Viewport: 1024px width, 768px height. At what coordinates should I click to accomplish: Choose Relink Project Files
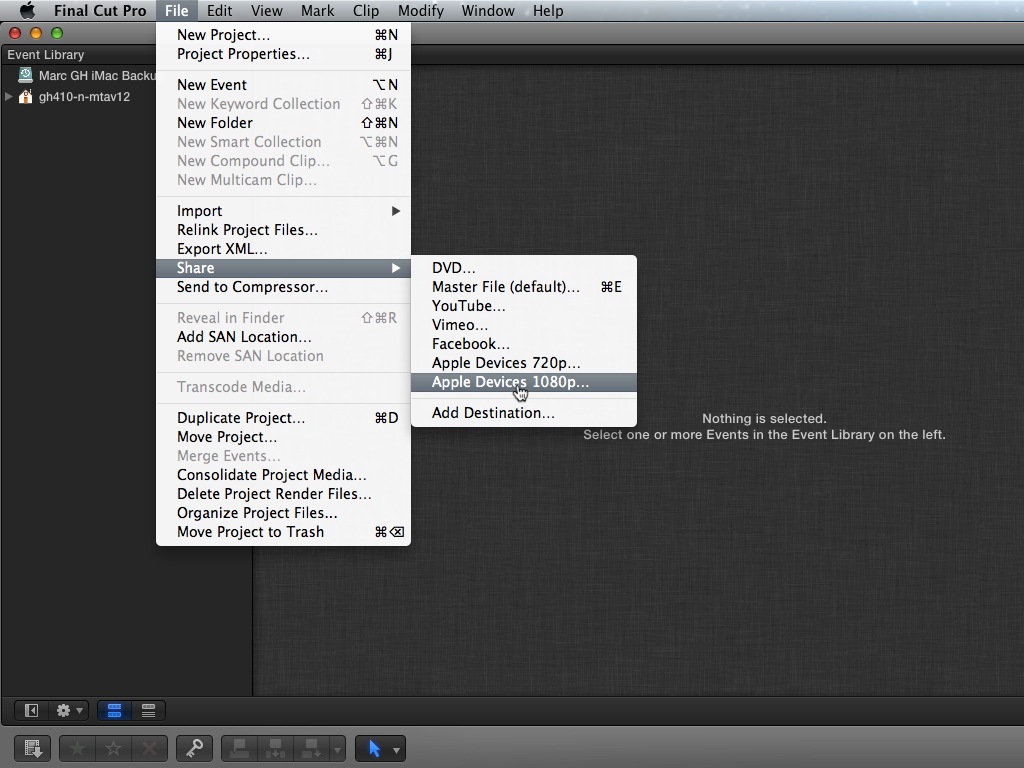(x=283, y=229)
